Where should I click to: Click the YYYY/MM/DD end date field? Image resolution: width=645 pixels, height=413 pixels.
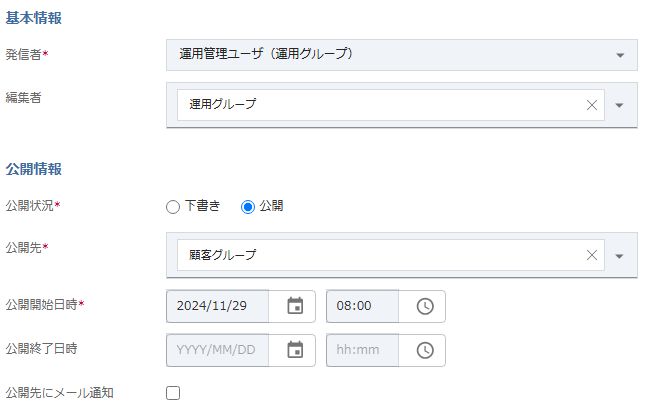pyautogui.click(x=220, y=350)
